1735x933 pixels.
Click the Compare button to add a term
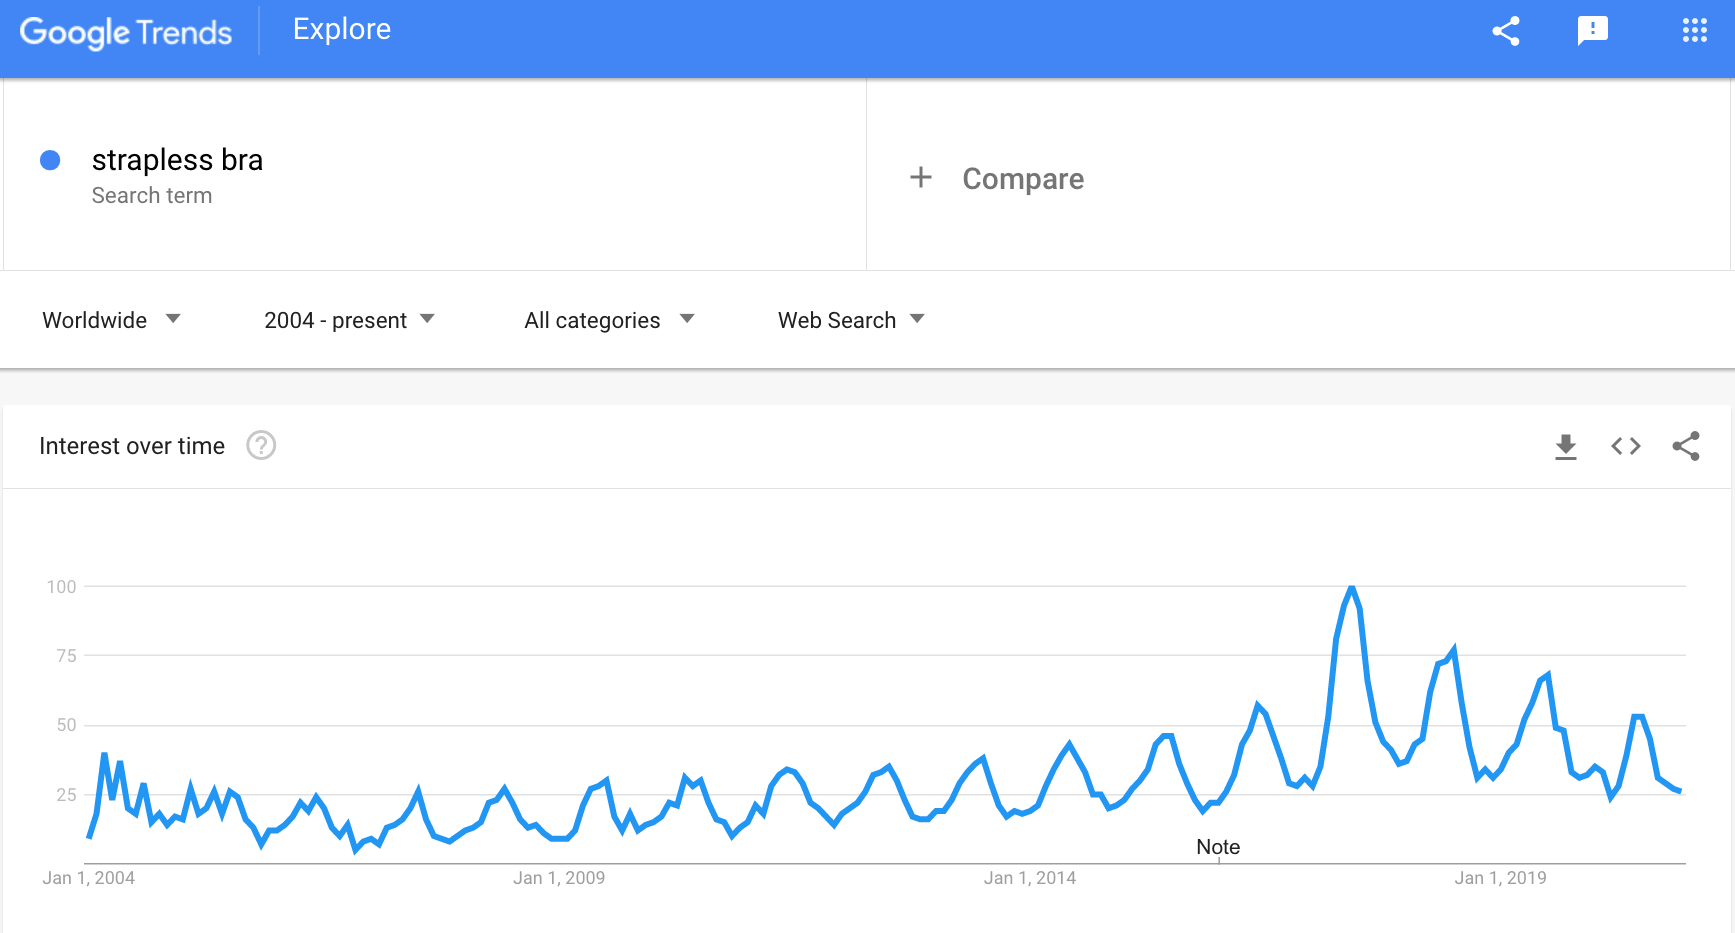(x=1023, y=179)
